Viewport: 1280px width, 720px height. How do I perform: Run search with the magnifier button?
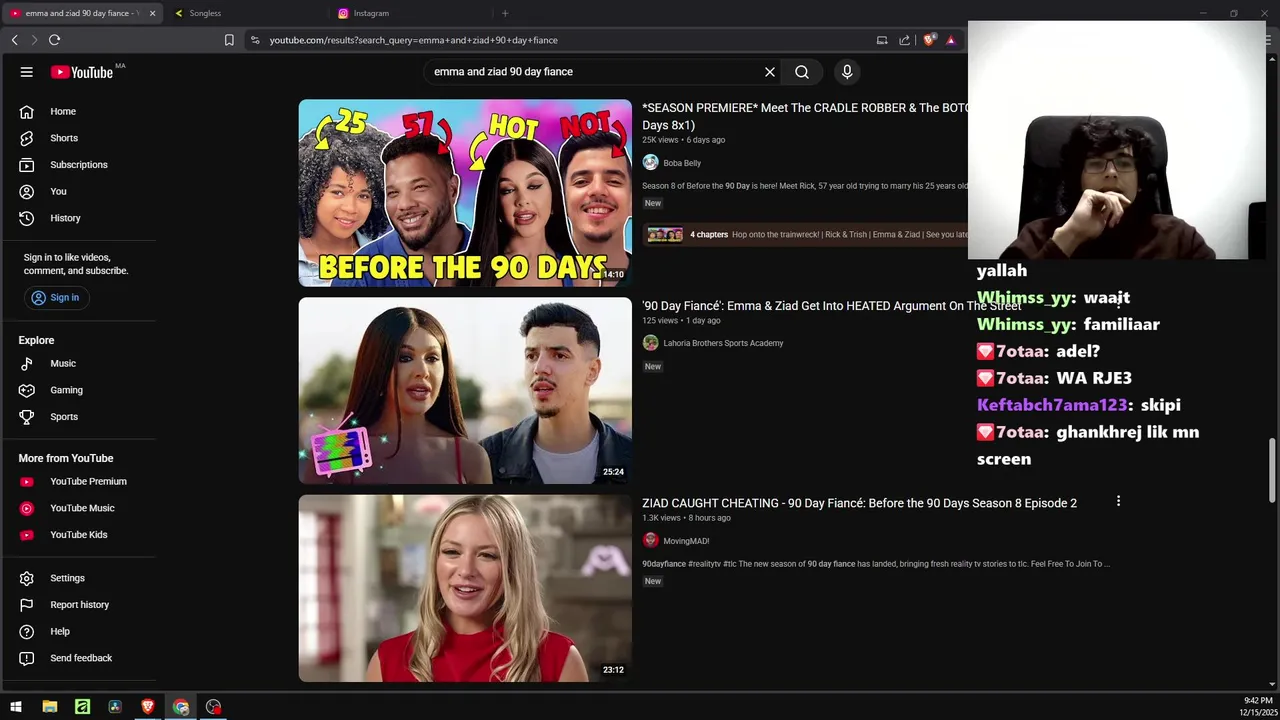pyautogui.click(x=802, y=72)
